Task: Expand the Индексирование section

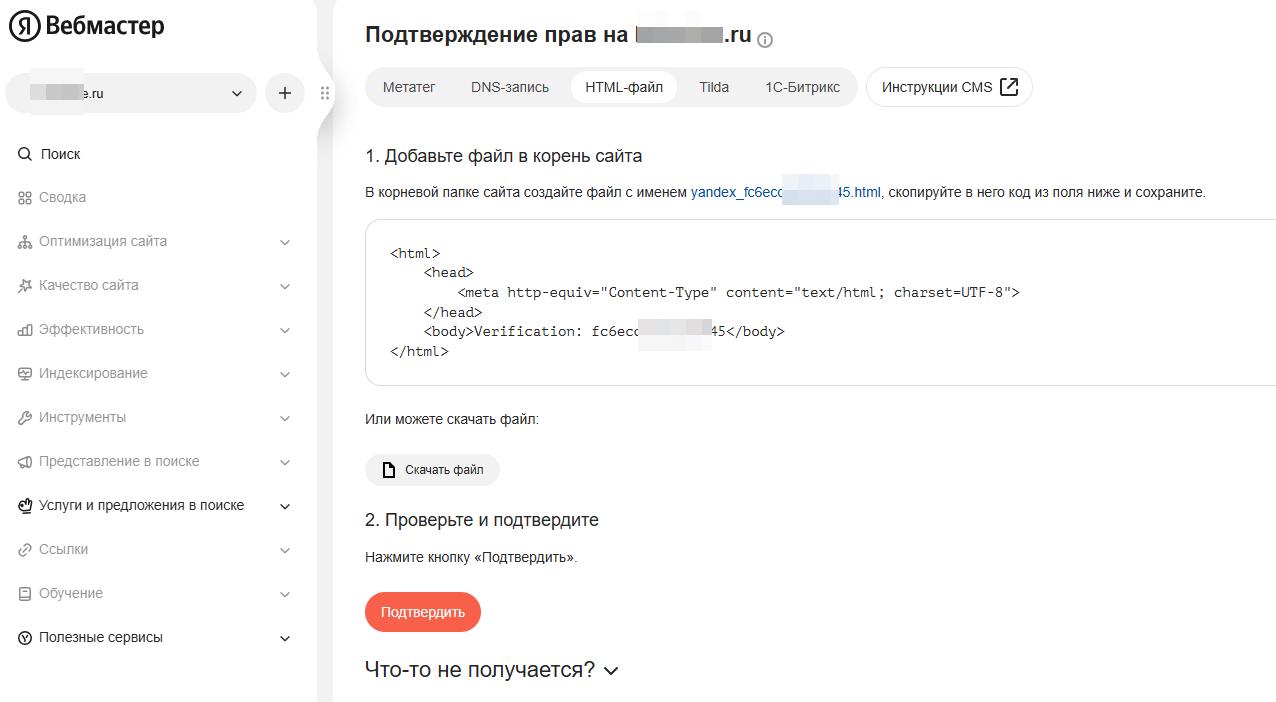Action: [x=285, y=374]
